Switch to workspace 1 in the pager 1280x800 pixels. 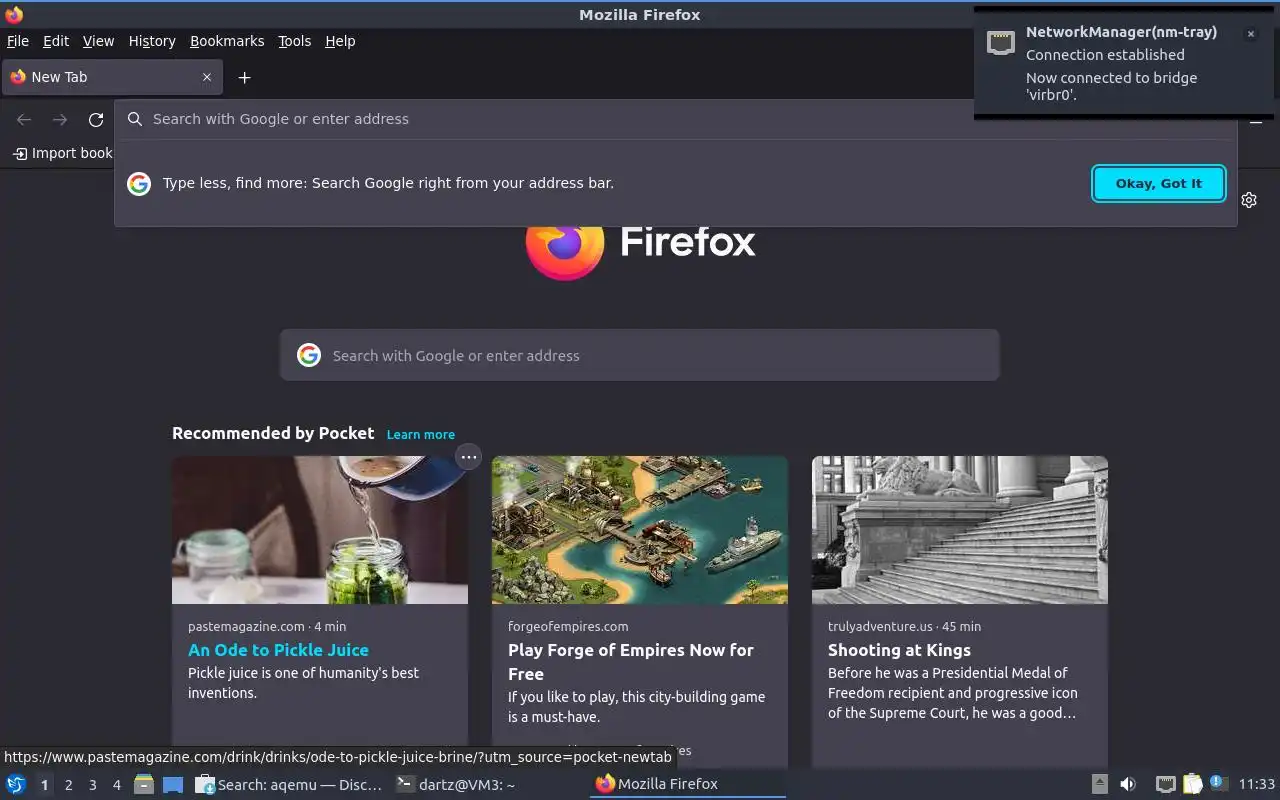point(44,785)
